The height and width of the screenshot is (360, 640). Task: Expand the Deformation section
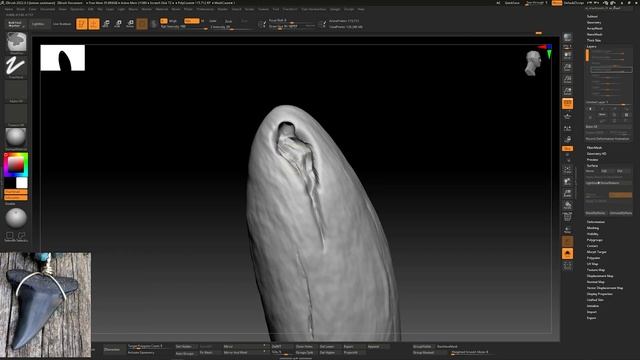pyautogui.click(x=596, y=222)
